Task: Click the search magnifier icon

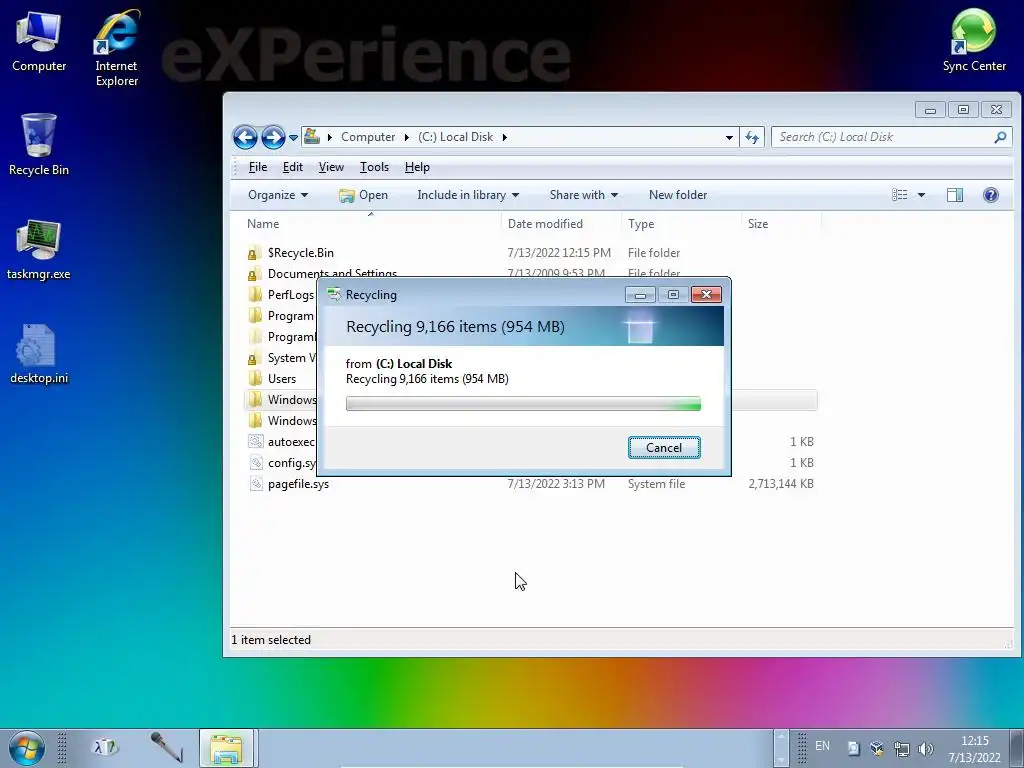Action: coord(1000,137)
